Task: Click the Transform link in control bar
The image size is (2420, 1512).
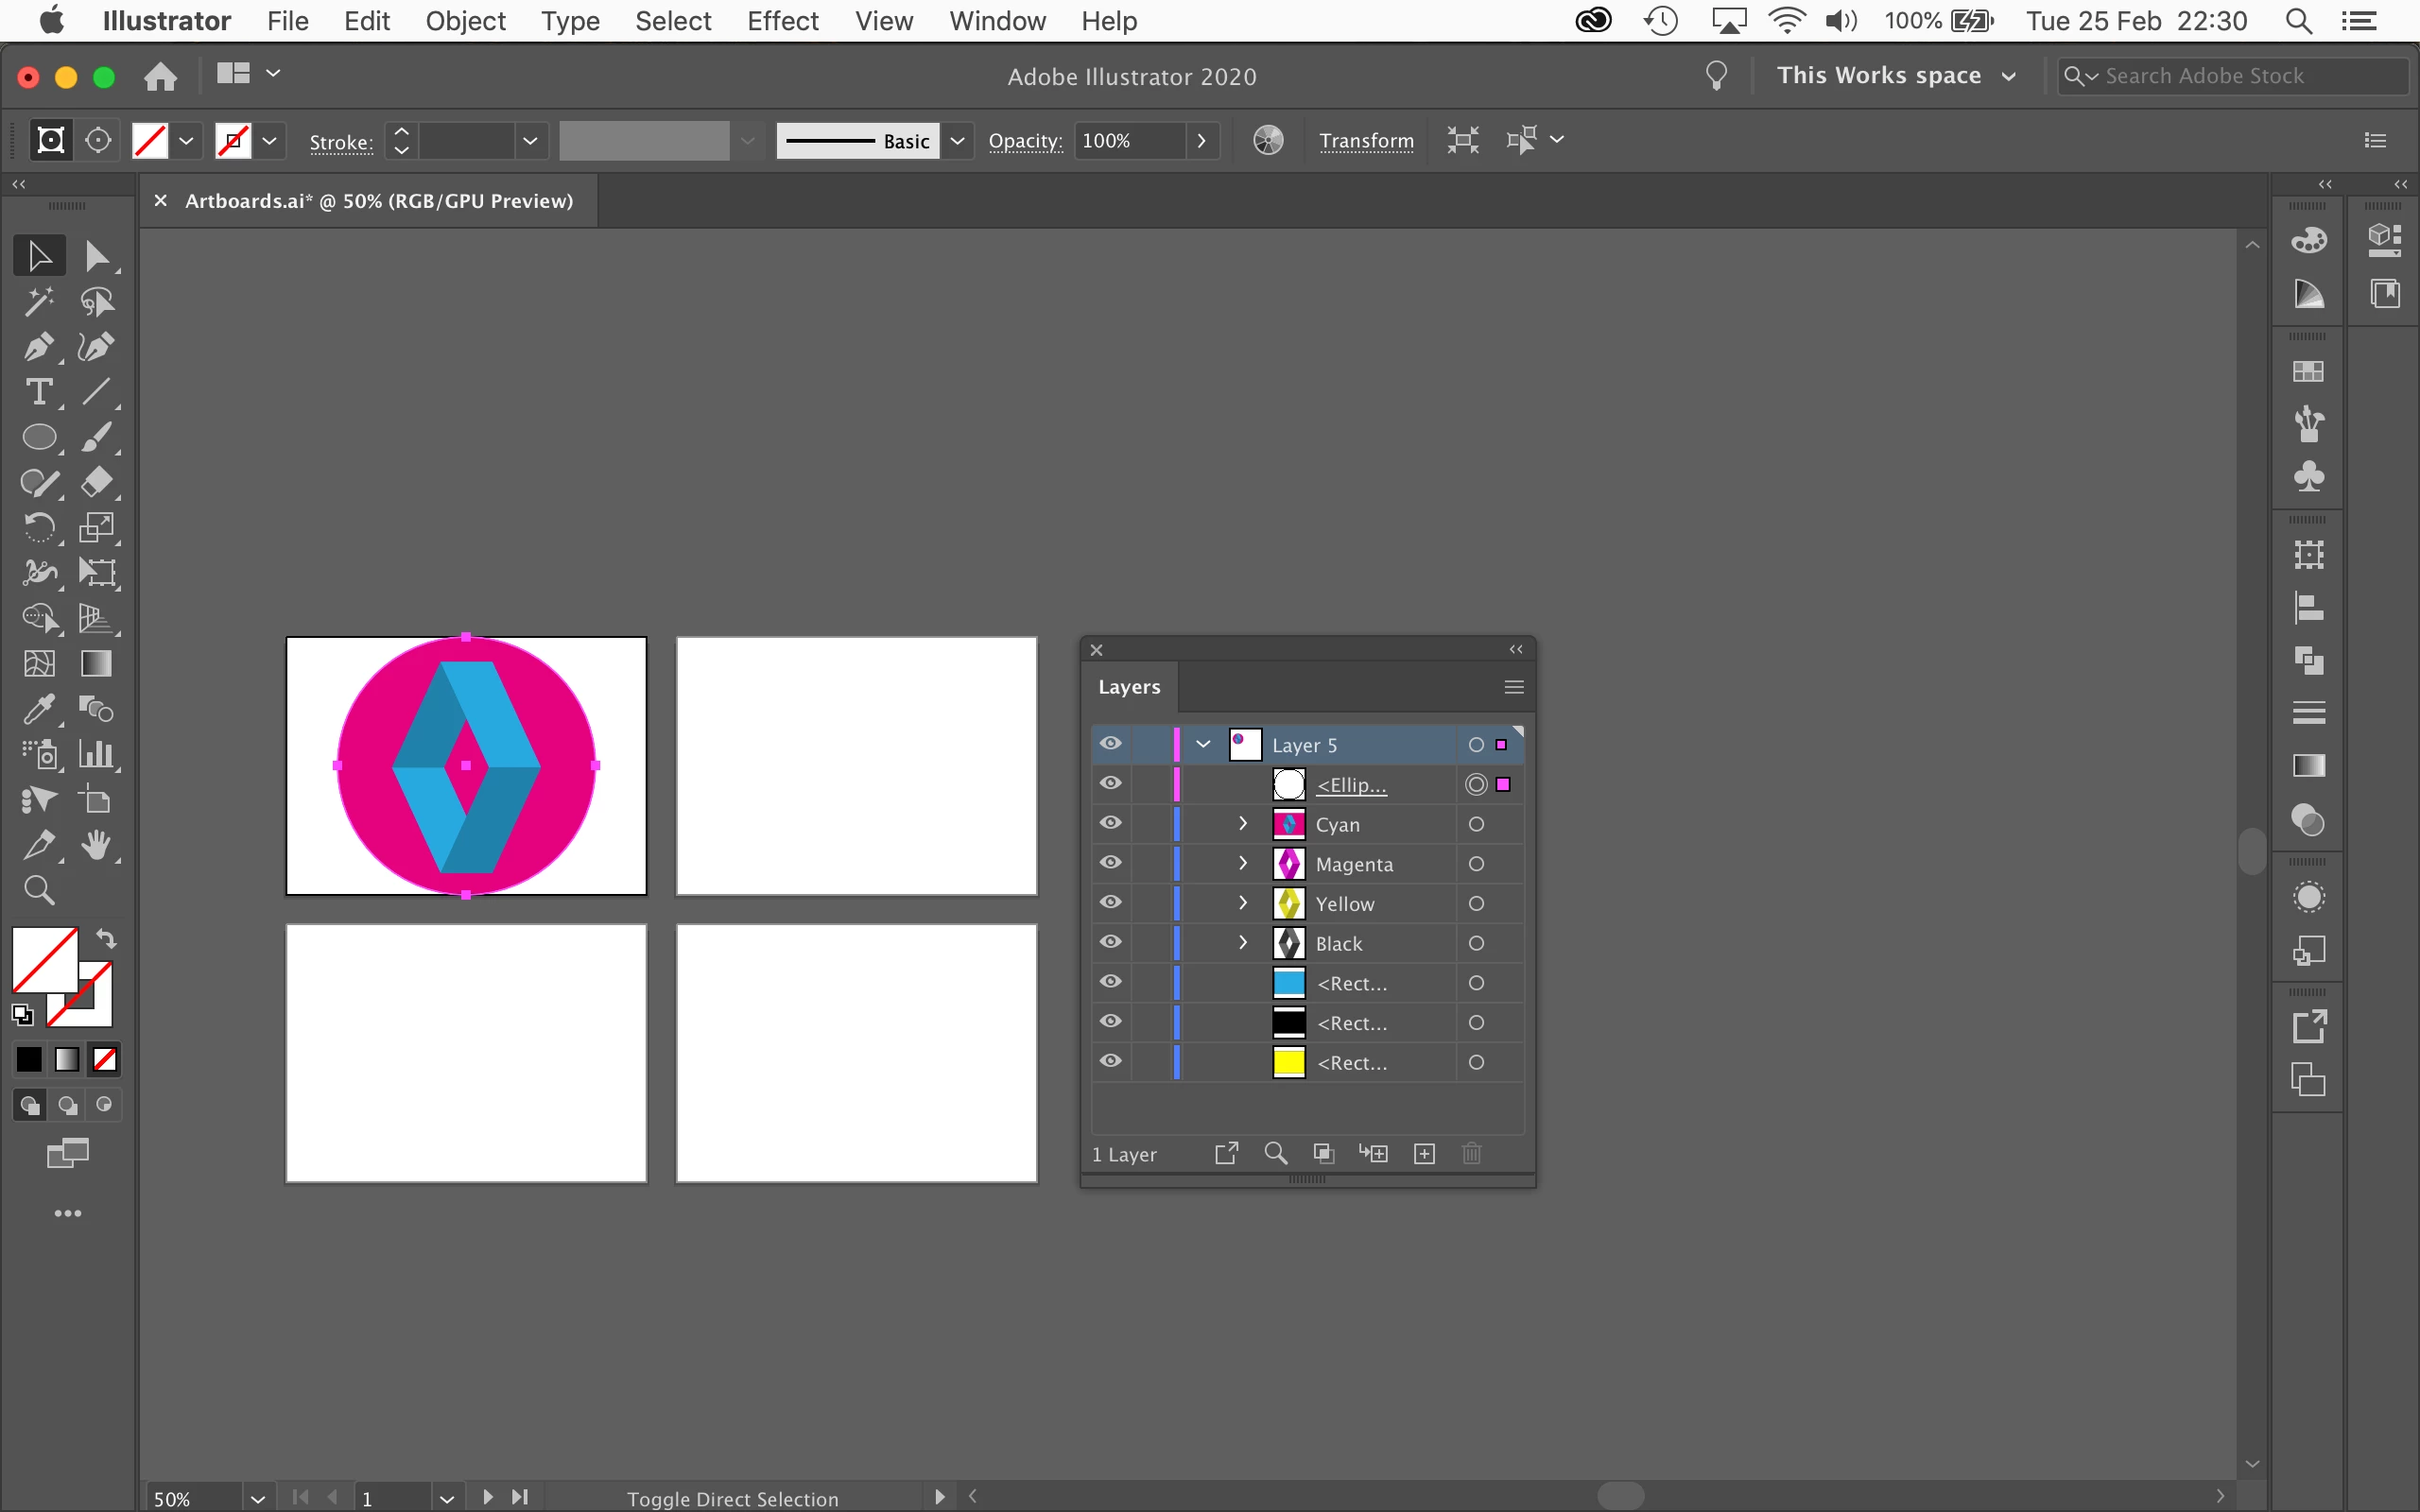Action: click(1366, 141)
